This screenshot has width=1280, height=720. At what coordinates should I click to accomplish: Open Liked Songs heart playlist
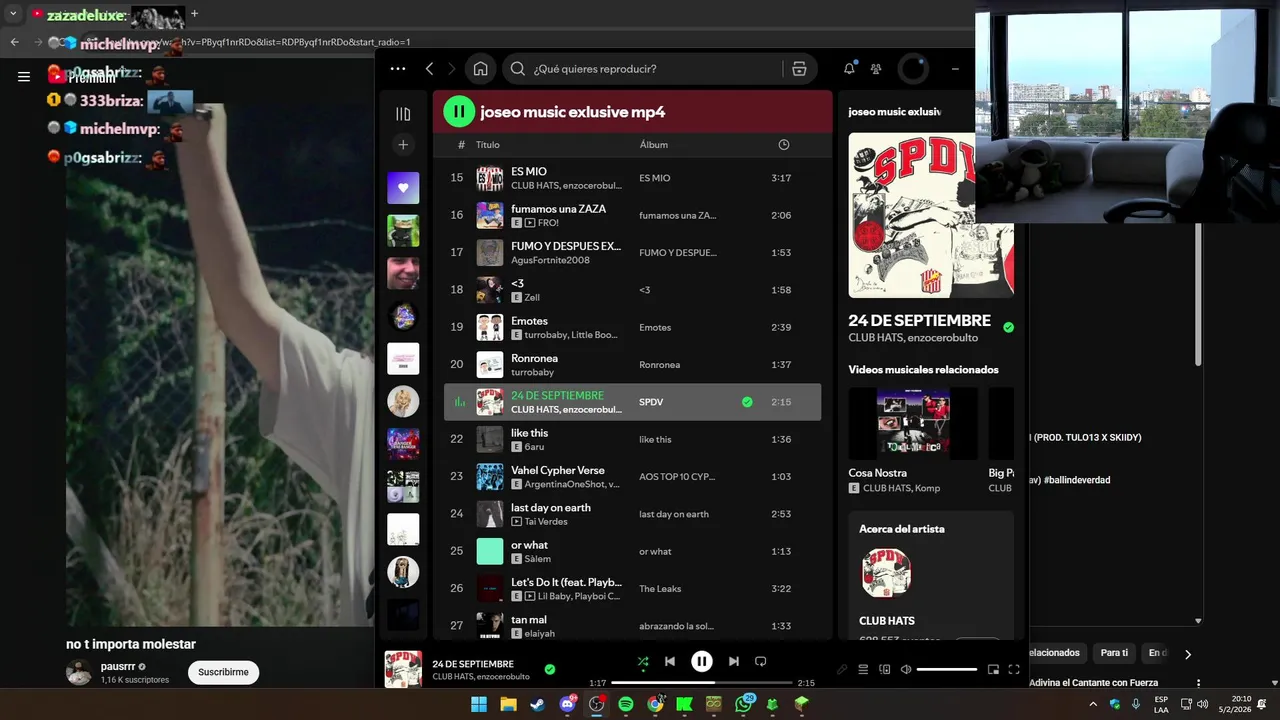click(x=403, y=188)
